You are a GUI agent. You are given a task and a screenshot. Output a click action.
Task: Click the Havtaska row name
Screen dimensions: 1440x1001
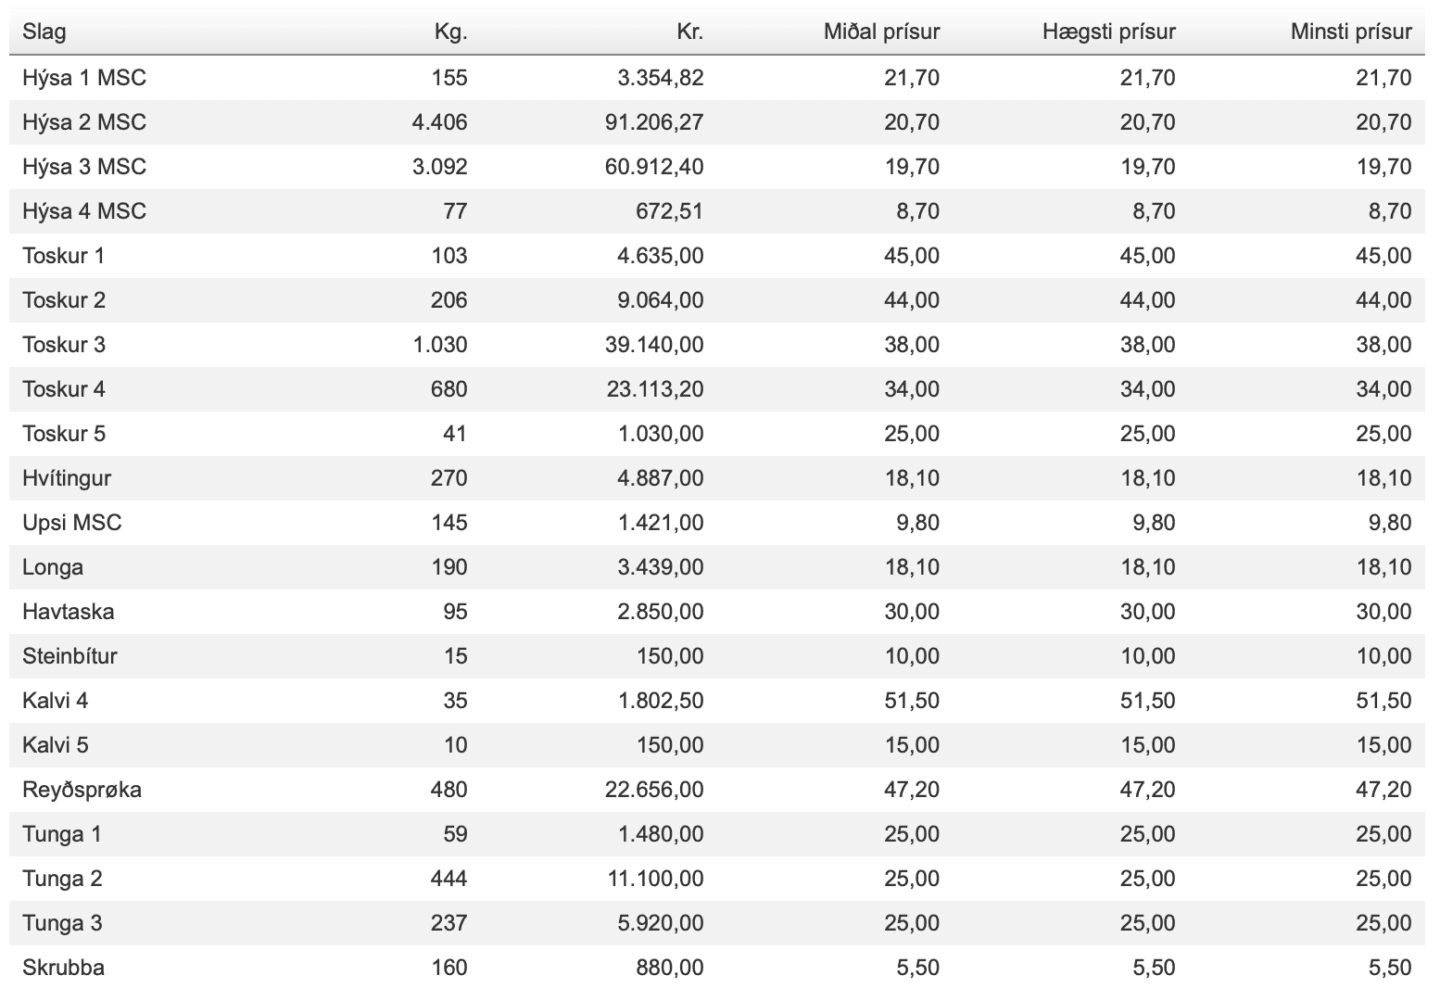tap(68, 612)
